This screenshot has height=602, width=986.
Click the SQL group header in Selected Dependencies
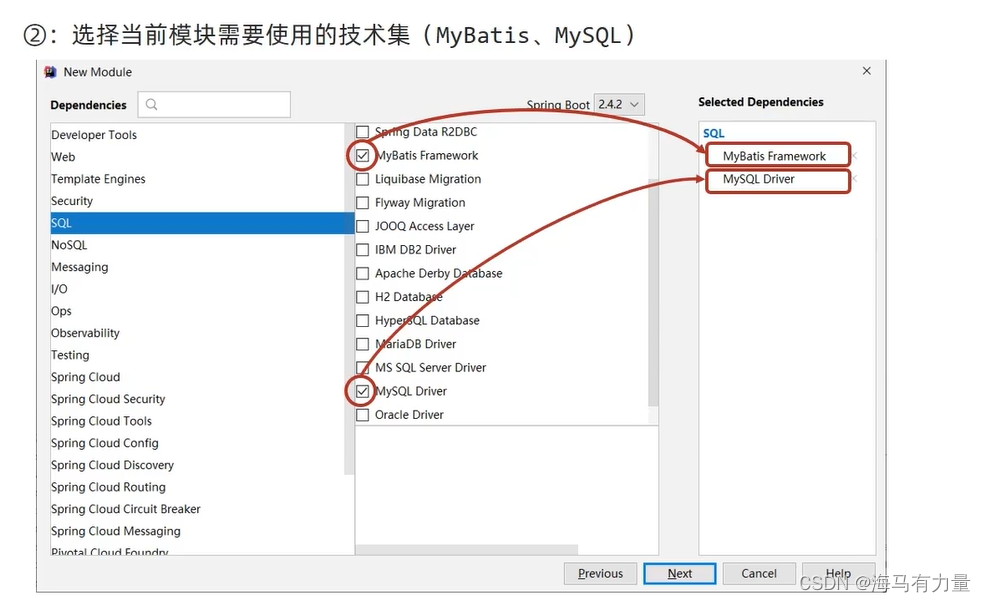tap(714, 133)
